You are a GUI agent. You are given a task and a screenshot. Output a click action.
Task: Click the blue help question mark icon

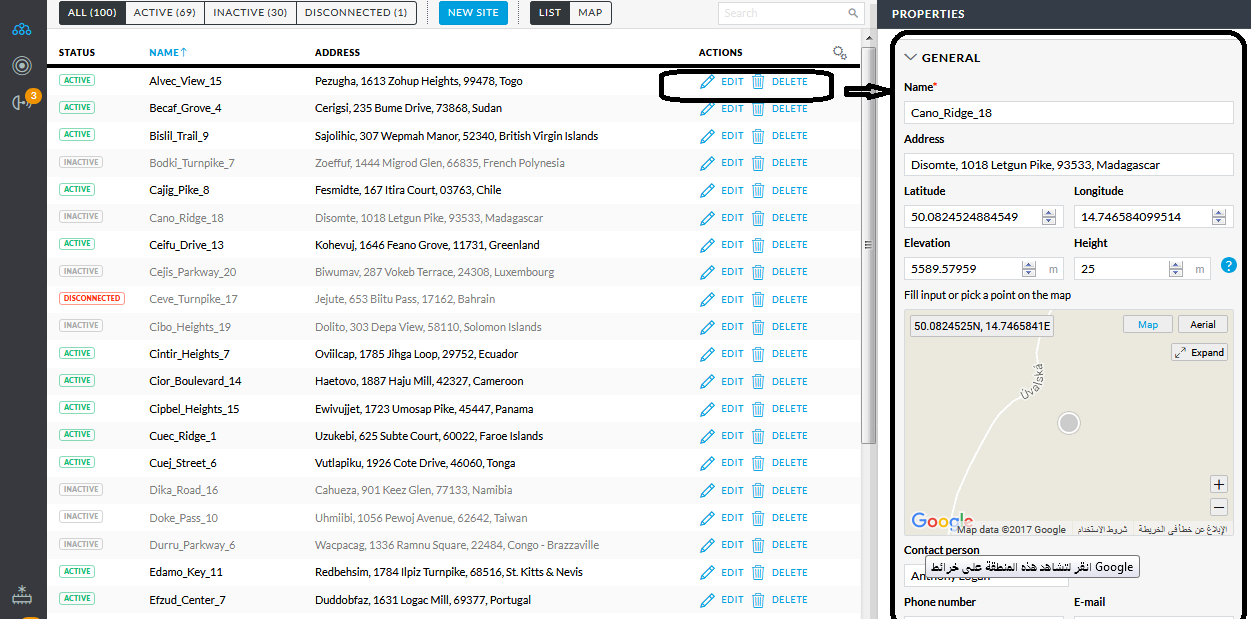[x=1229, y=265]
